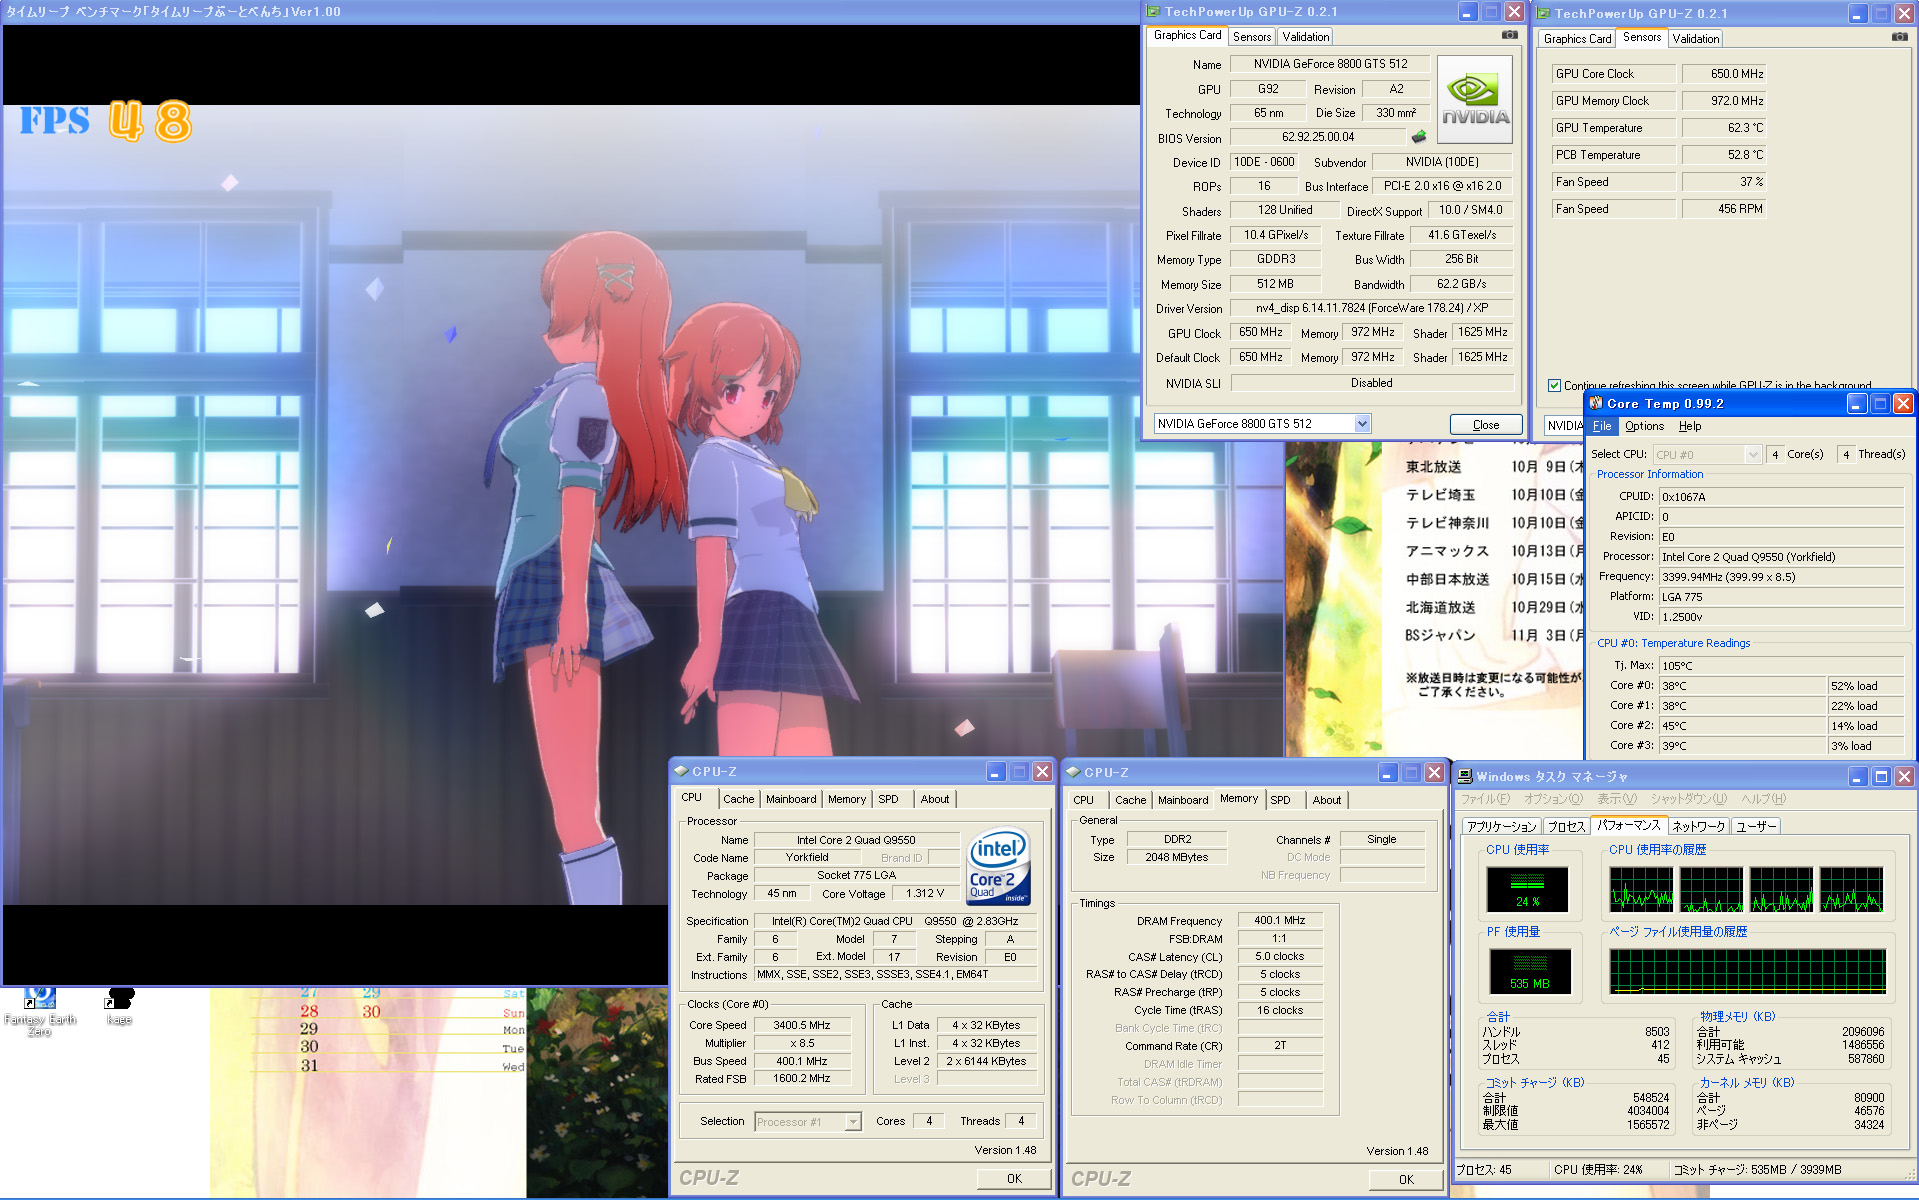Maximize the Task Manager window

[x=1881, y=776]
